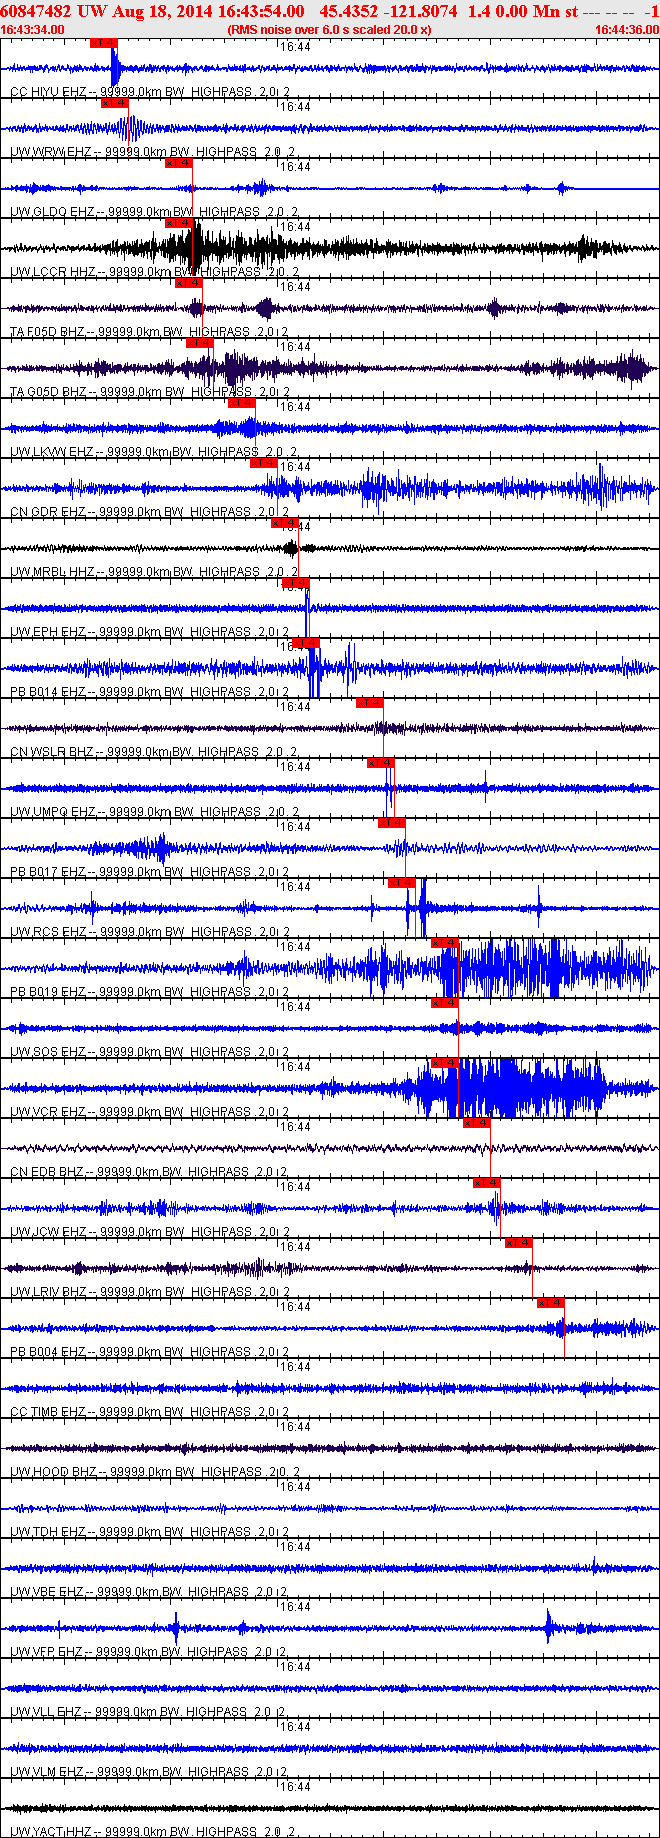
Task: Select the red pick flag on B014 trace
Action: click(x=306, y=643)
